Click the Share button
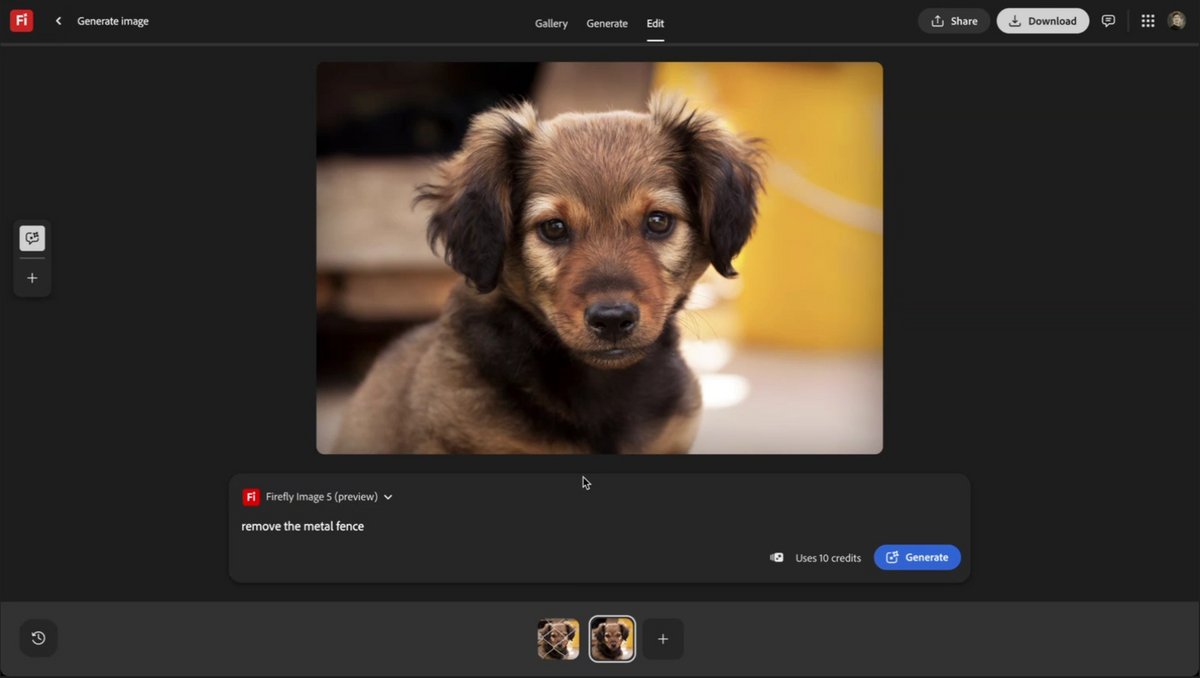Image resolution: width=1200 pixels, height=678 pixels. [x=953, y=20]
